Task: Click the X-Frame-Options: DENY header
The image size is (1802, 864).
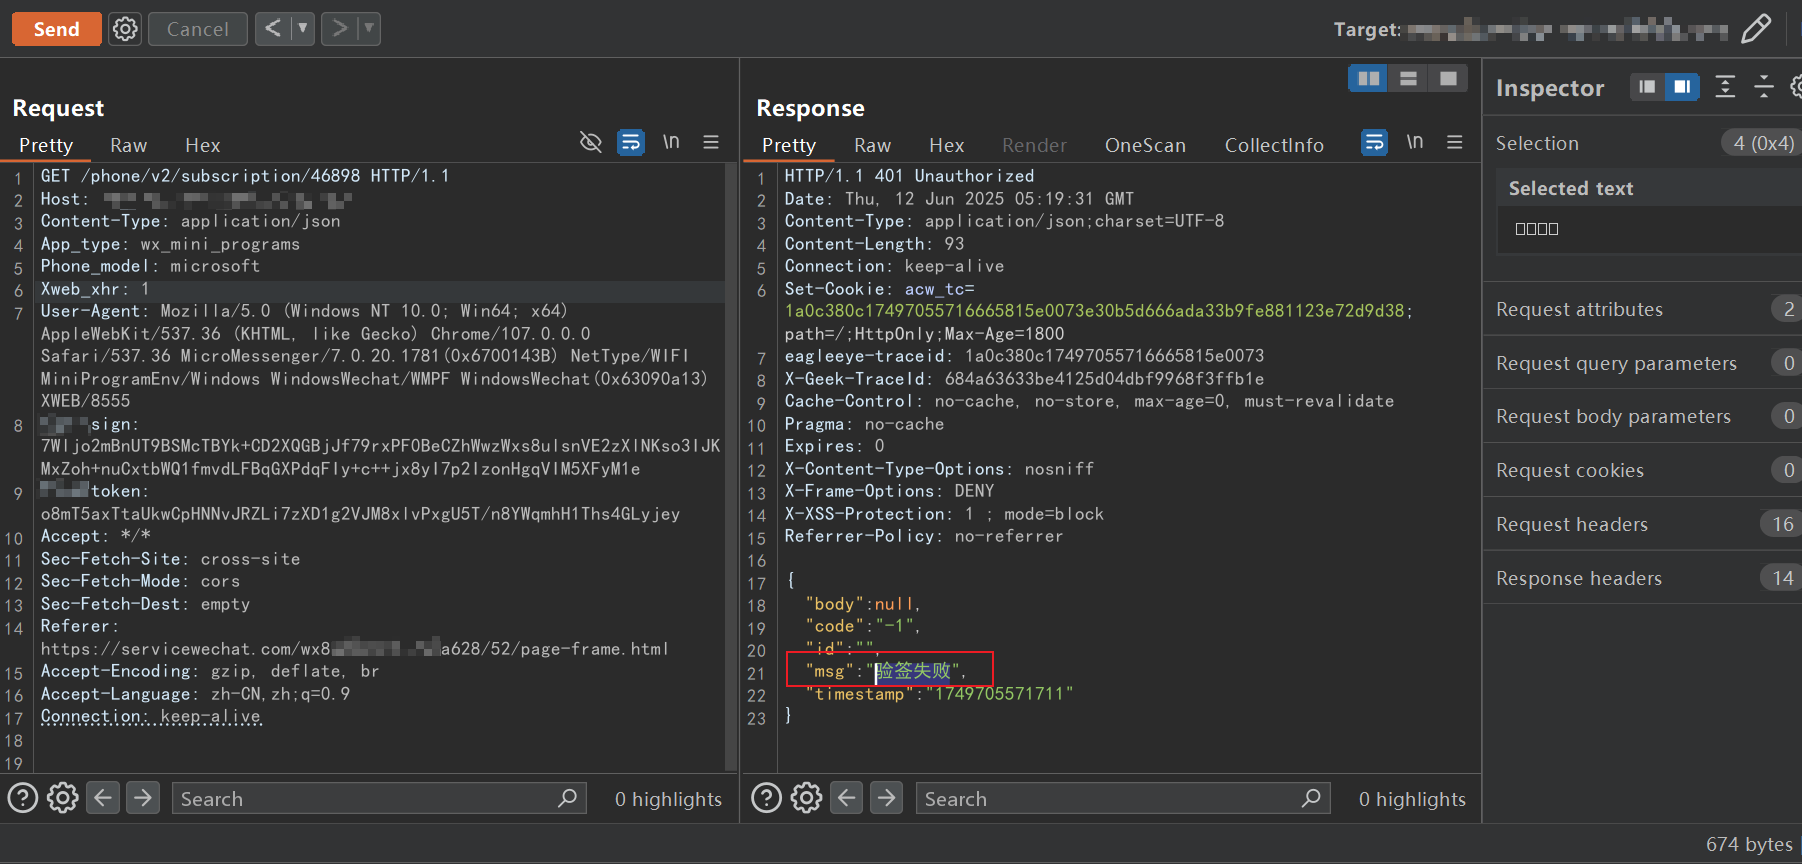Action: tap(889, 491)
